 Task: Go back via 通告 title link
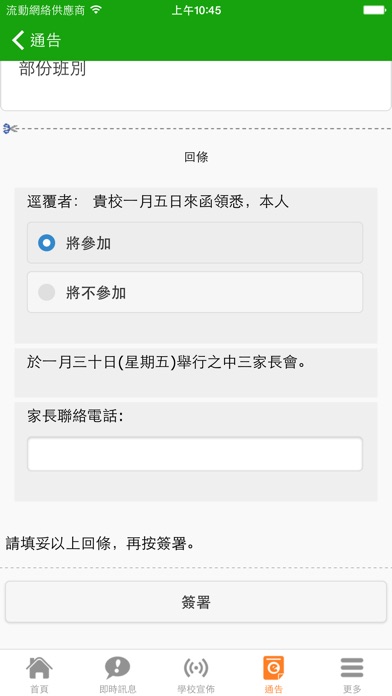[45, 40]
